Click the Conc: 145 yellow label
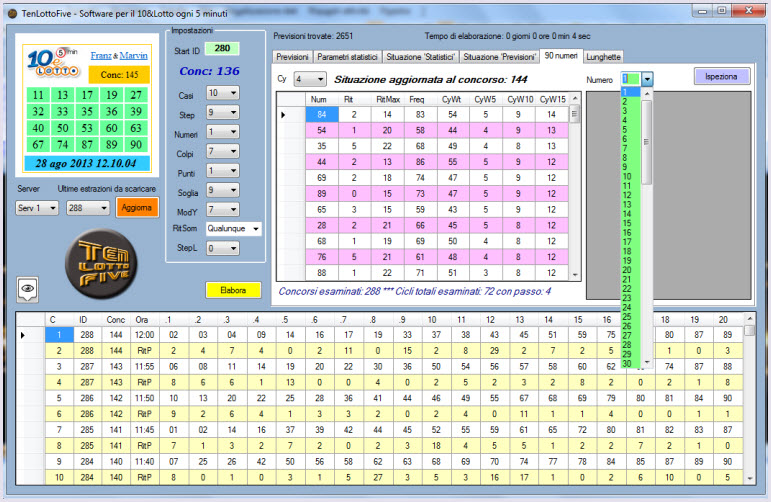 click(x=119, y=75)
